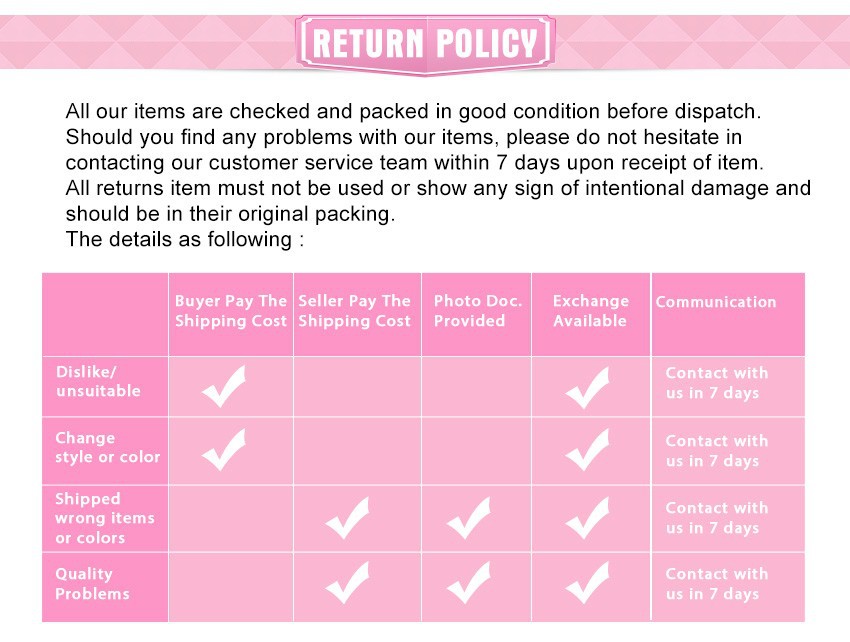850x642 pixels.
Task: Select the Seller Pay The Shipping Cost header
Action: coord(355,311)
